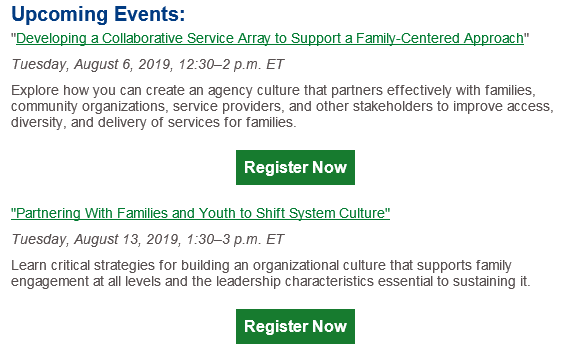Open the Developing a Collaborative Service Array link

pos(270,38)
